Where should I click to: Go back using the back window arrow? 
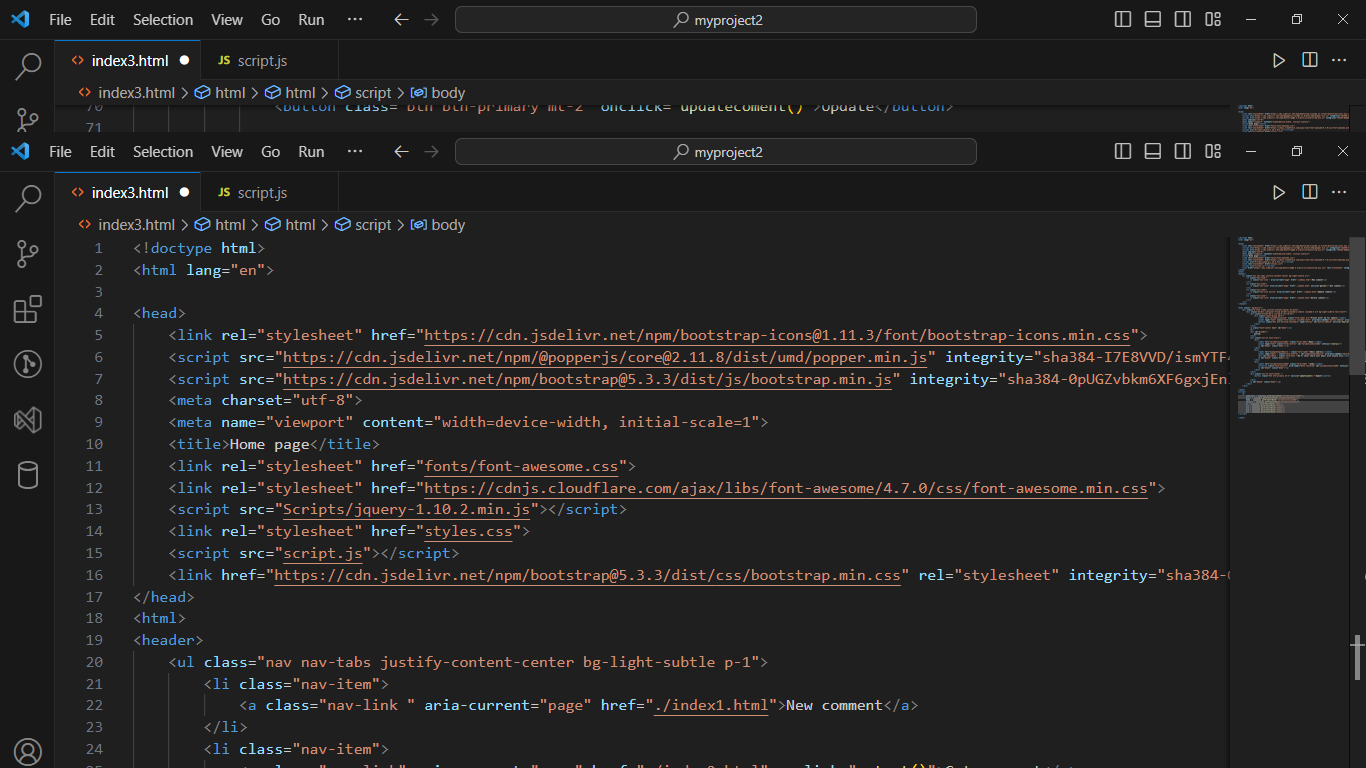pos(401,20)
